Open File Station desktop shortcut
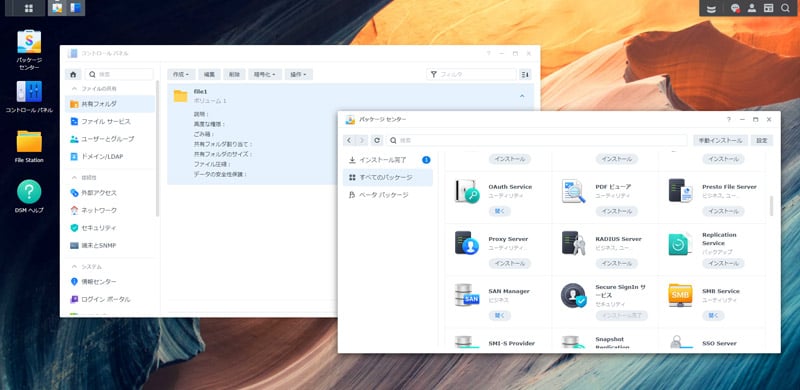 click(29, 141)
